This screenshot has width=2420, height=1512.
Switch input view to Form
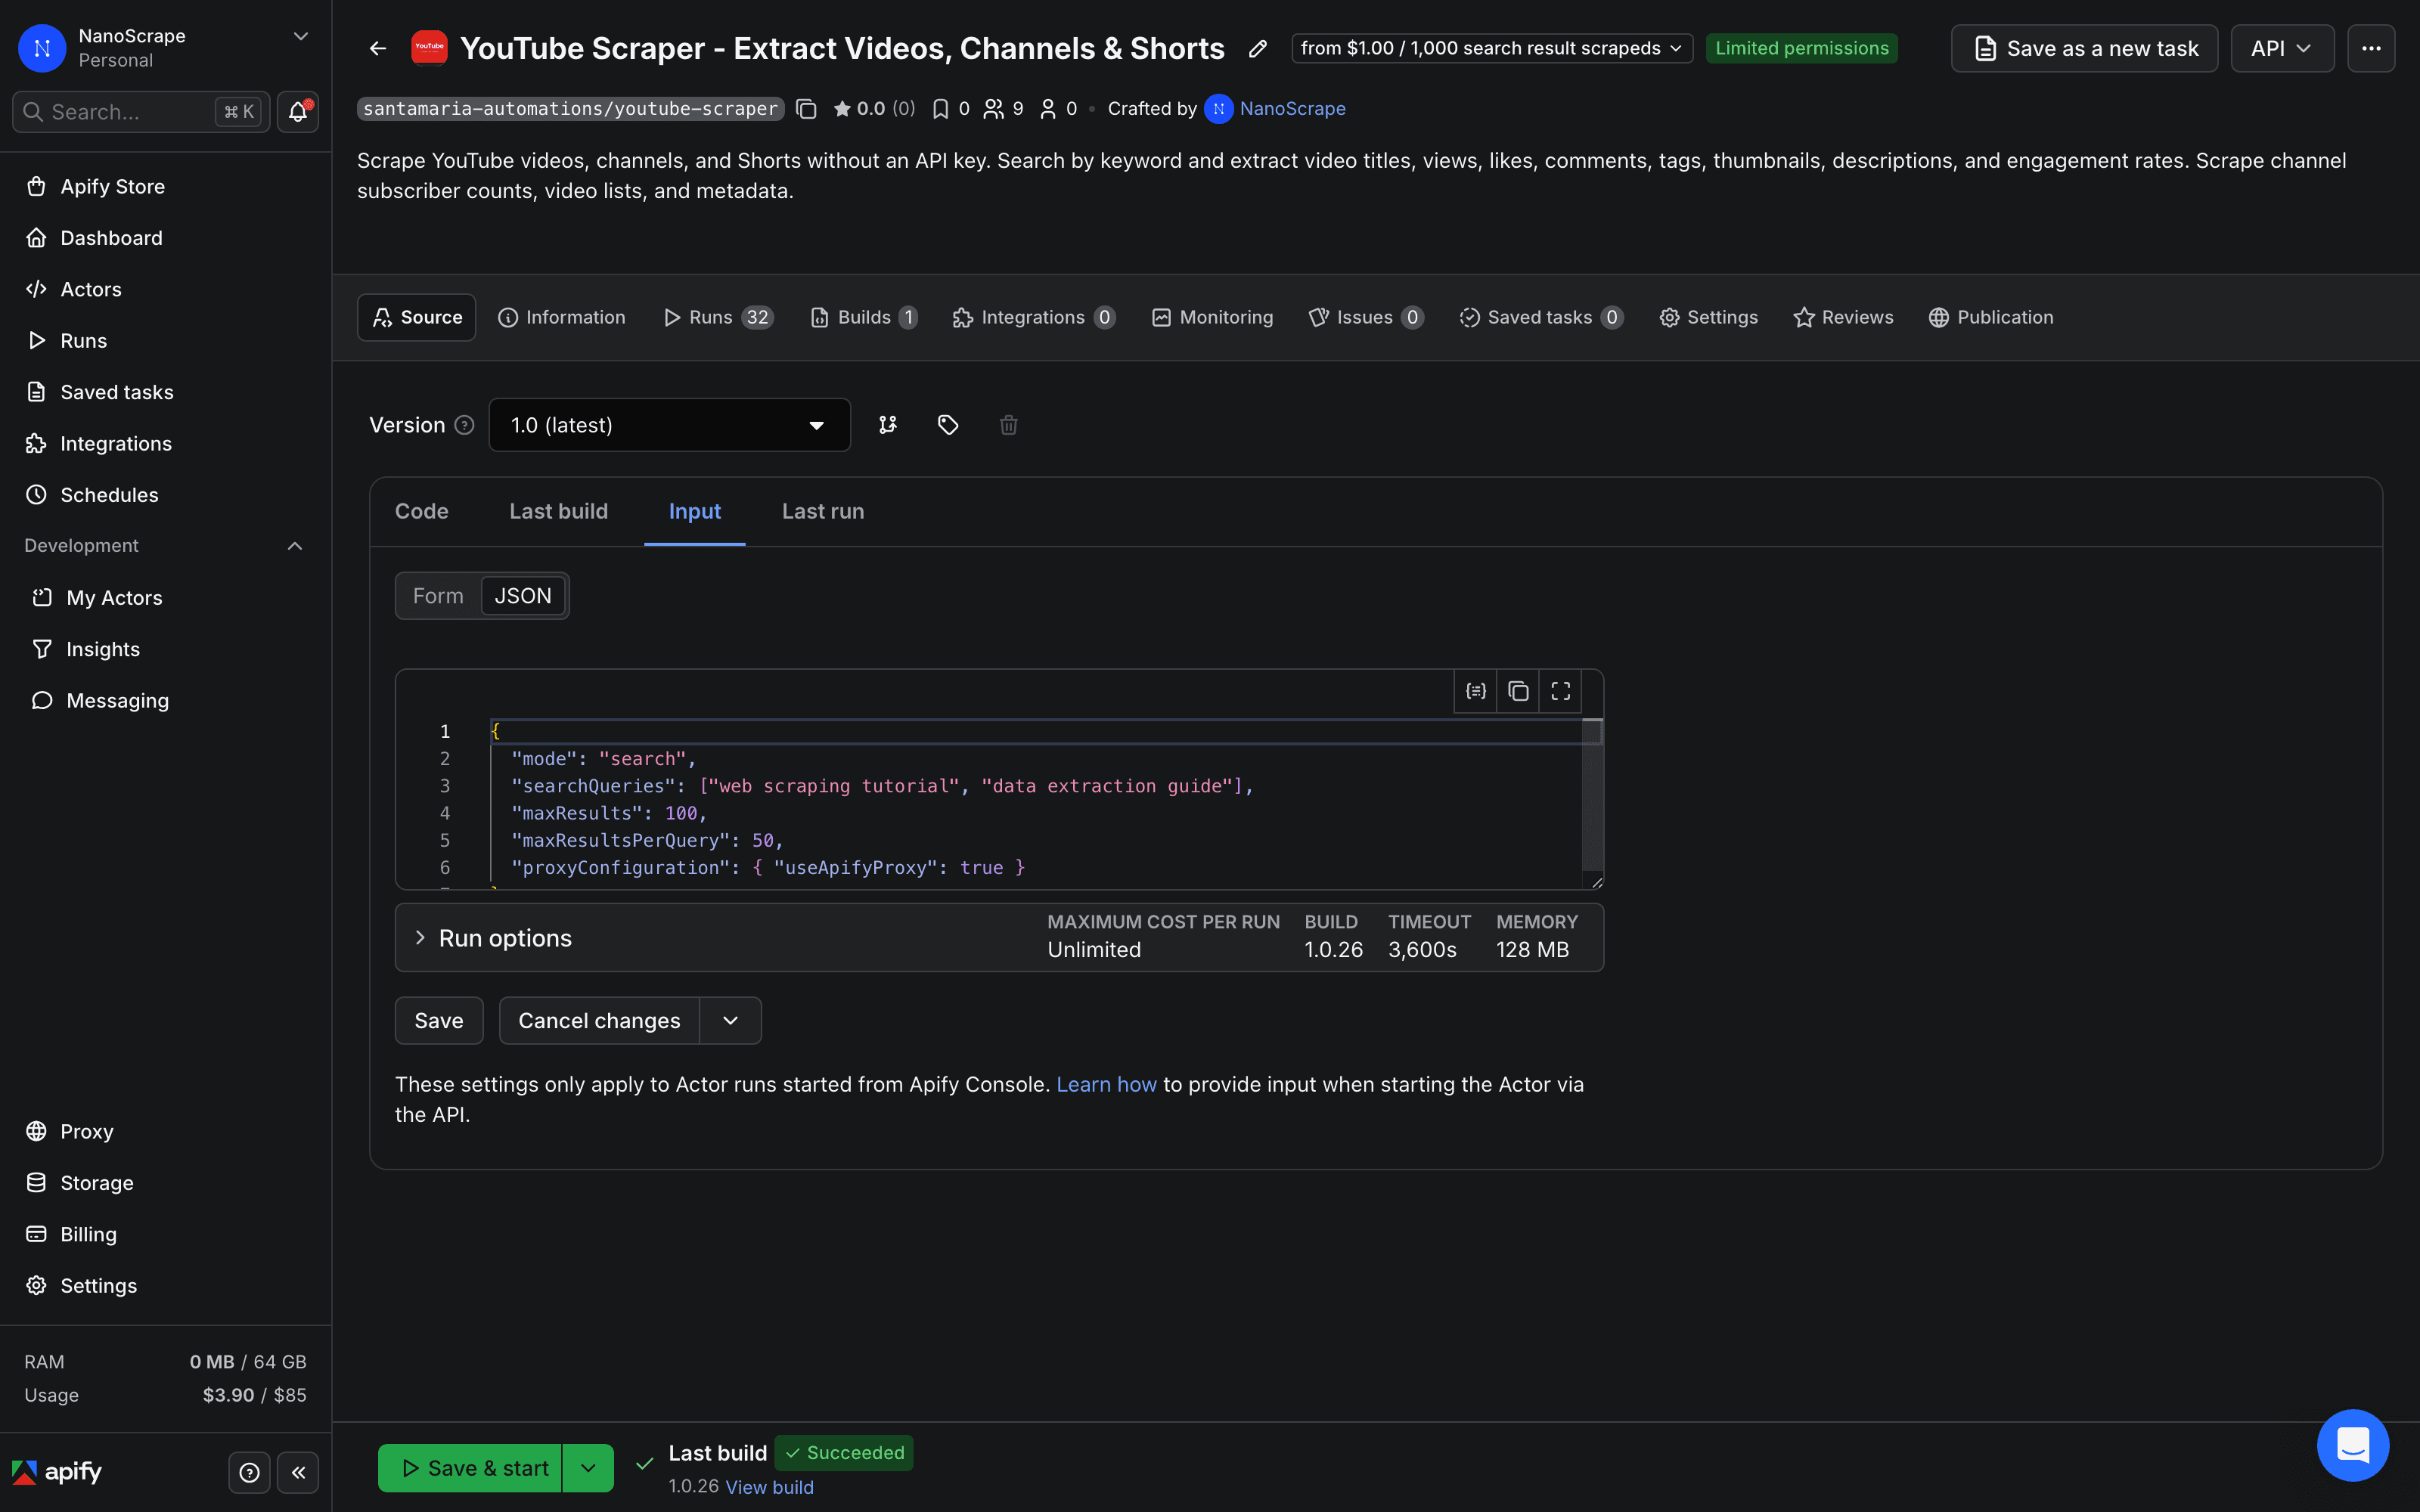click(x=438, y=596)
